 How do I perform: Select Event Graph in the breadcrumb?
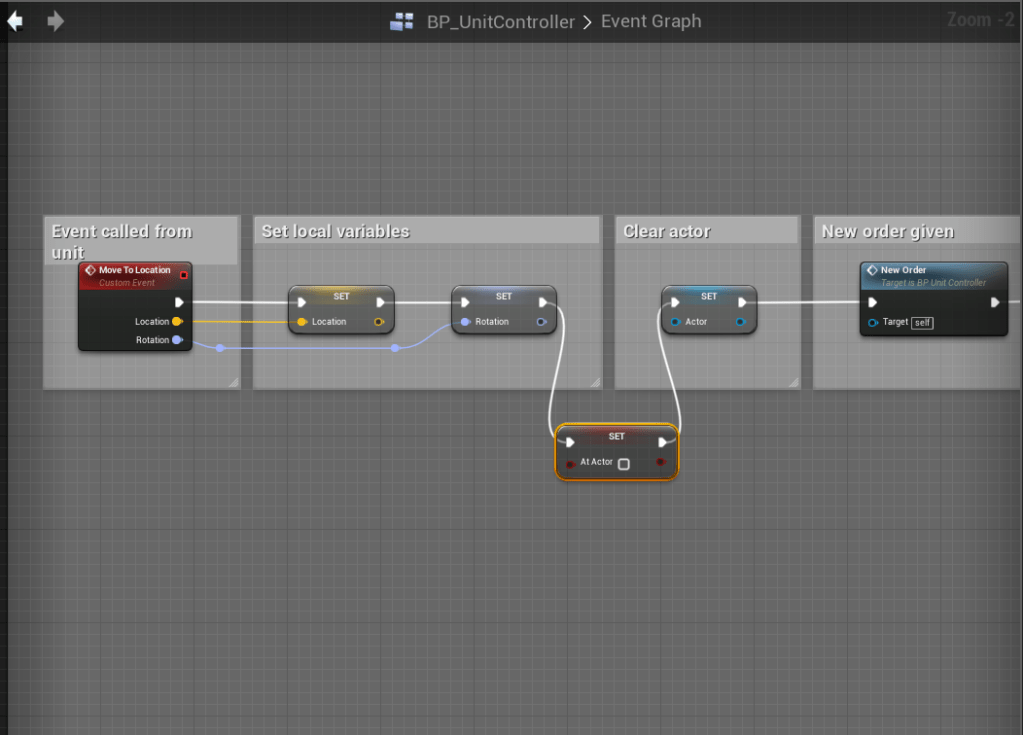click(x=651, y=22)
